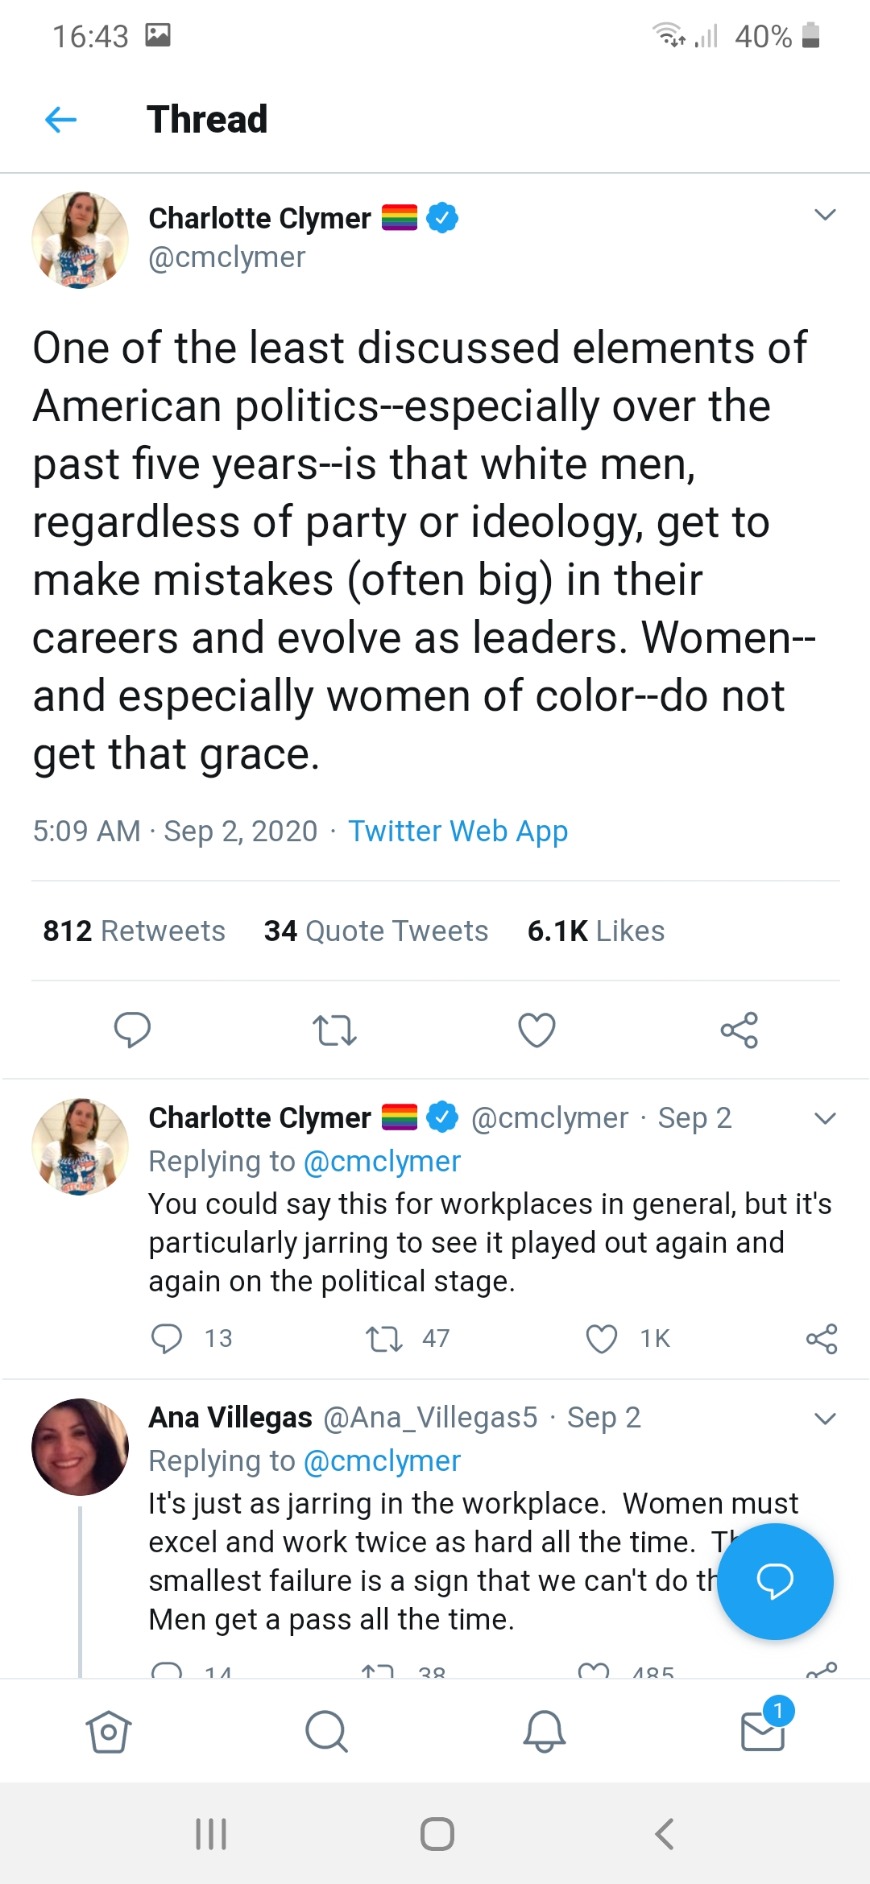Share the main tweet via share icon
870x1884 pixels.
739,1029
